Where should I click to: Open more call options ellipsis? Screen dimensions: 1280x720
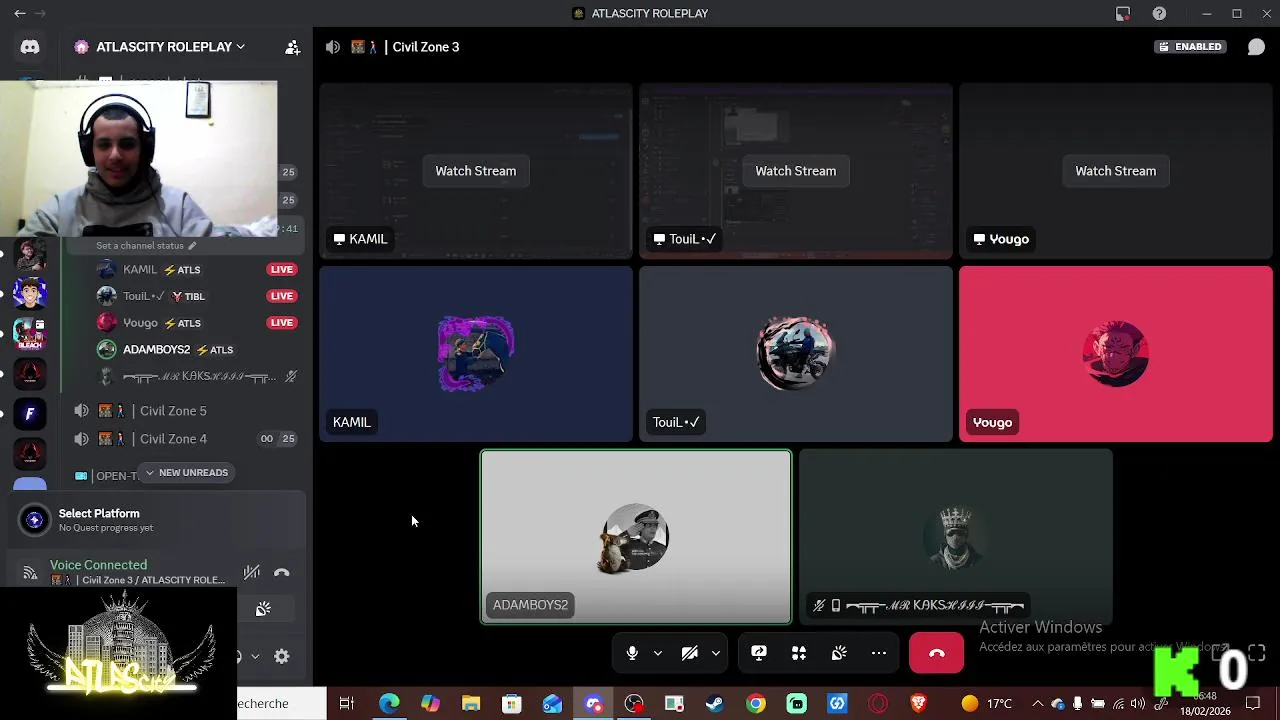coord(879,653)
